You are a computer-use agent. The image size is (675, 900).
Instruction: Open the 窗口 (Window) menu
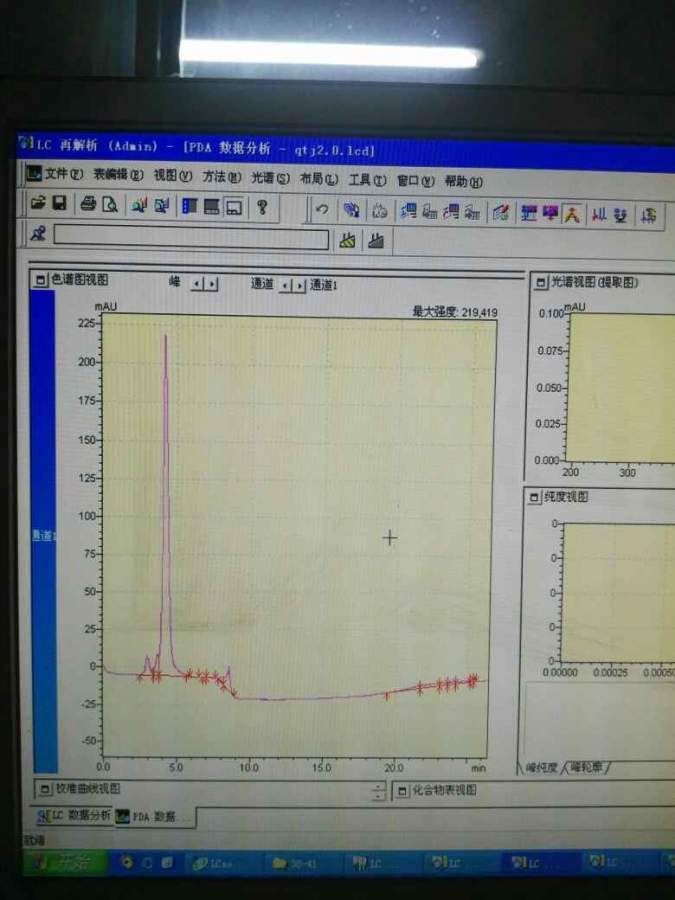416,181
